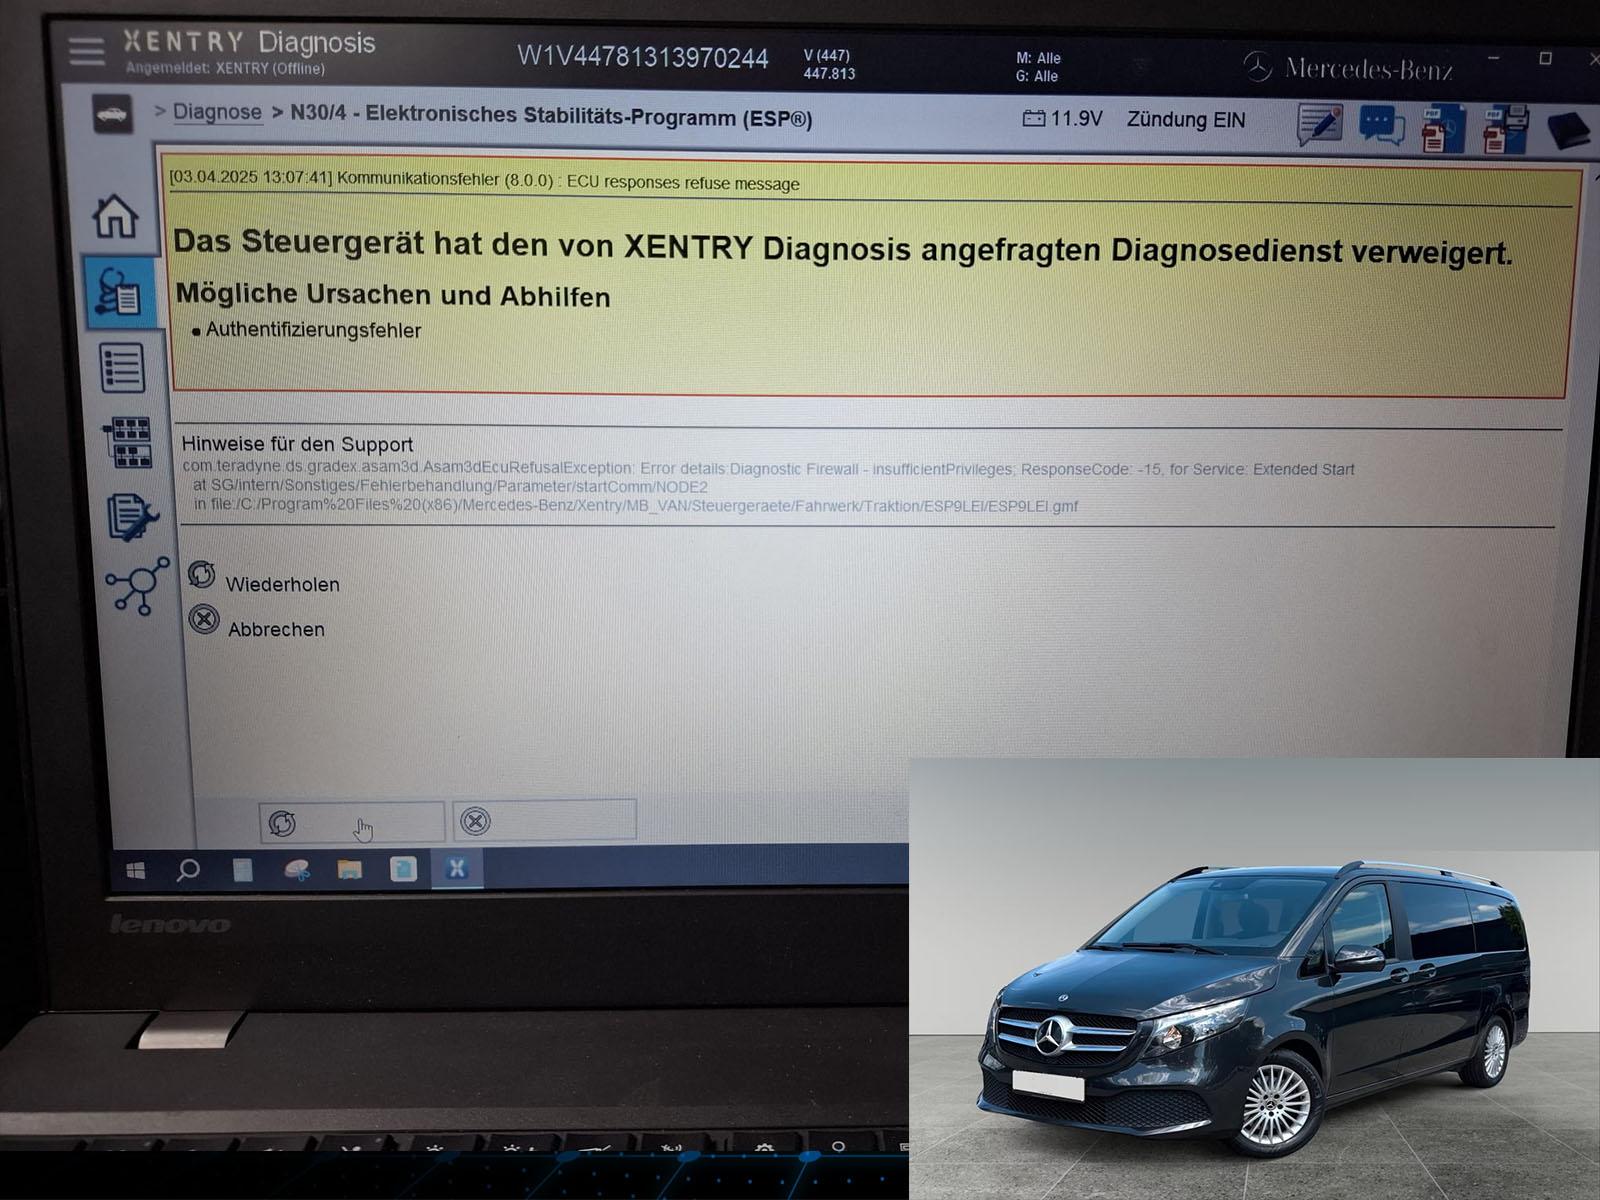Image resolution: width=1600 pixels, height=1200 pixels.
Task: Open the blue chat bubbles icon
Action: pos(1381,127)
